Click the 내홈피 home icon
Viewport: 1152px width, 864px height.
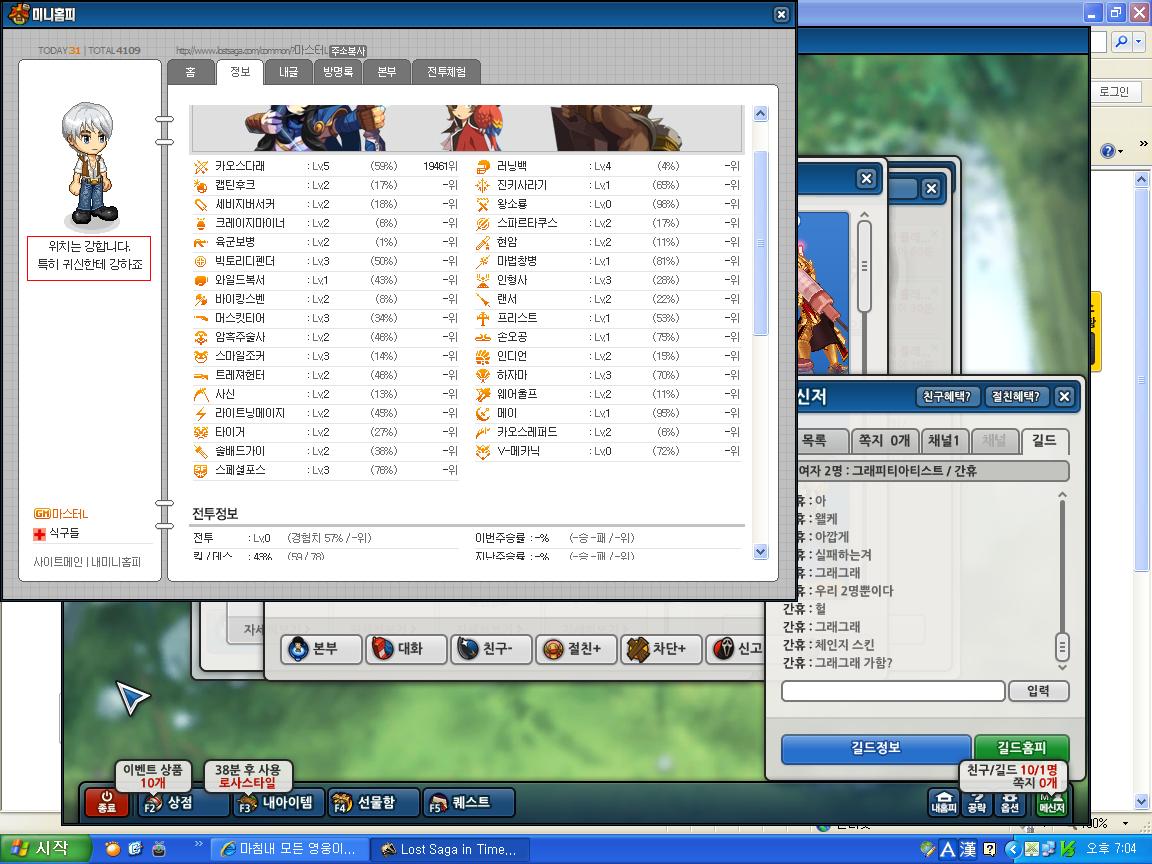(944, 802)
